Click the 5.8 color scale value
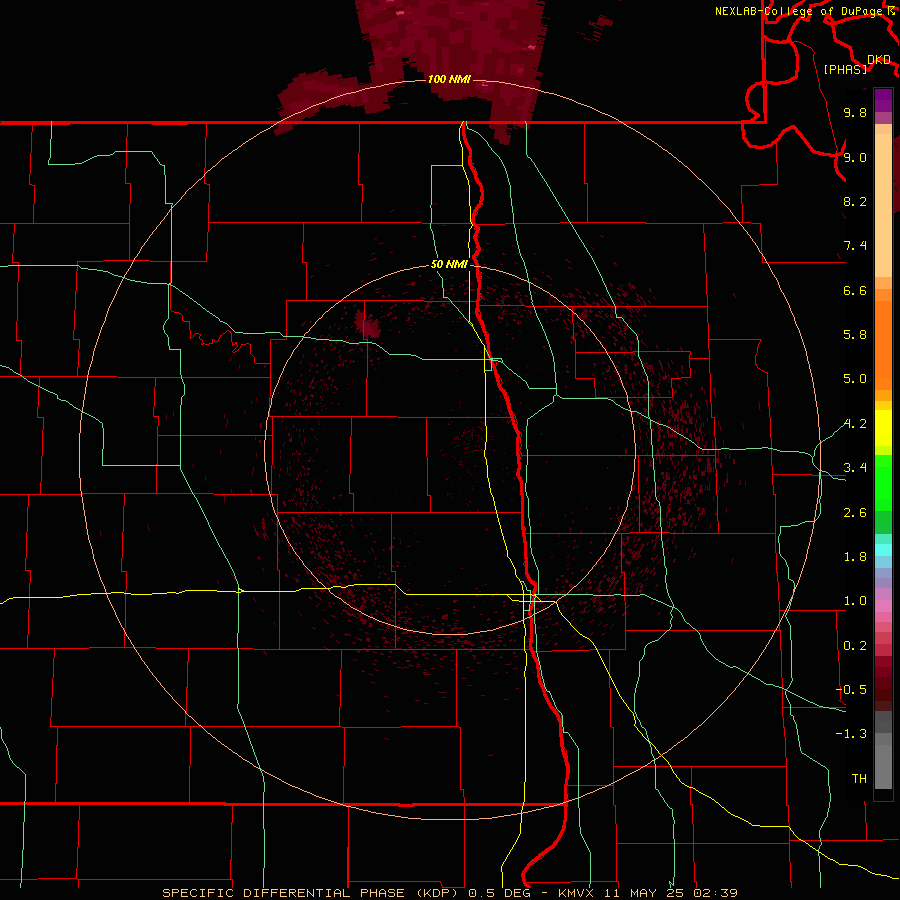This screenshot has height=900, width=900. pyautogui.click(x=855, y=335)
